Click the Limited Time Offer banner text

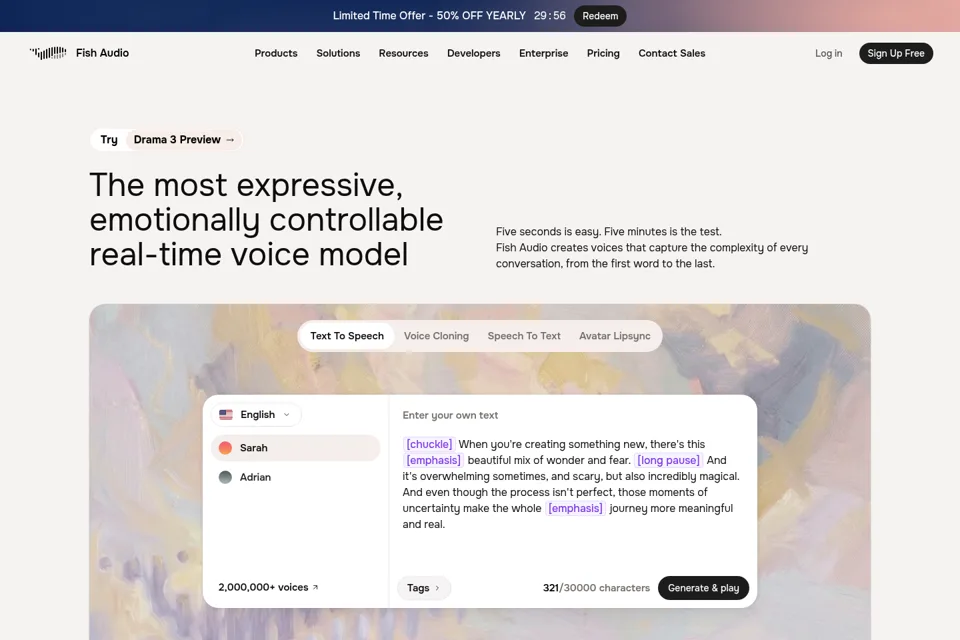click(429, 16)
